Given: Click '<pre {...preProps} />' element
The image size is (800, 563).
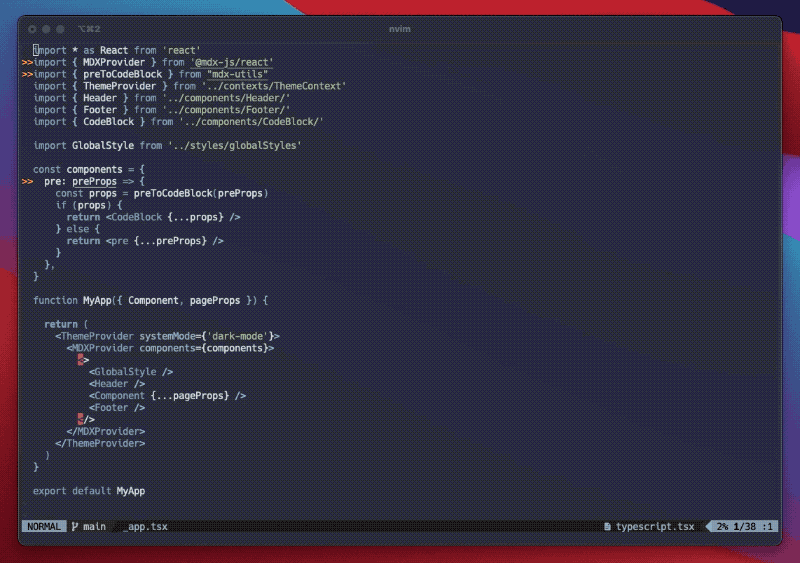Looking at the screenshot, I should point(164,241).
